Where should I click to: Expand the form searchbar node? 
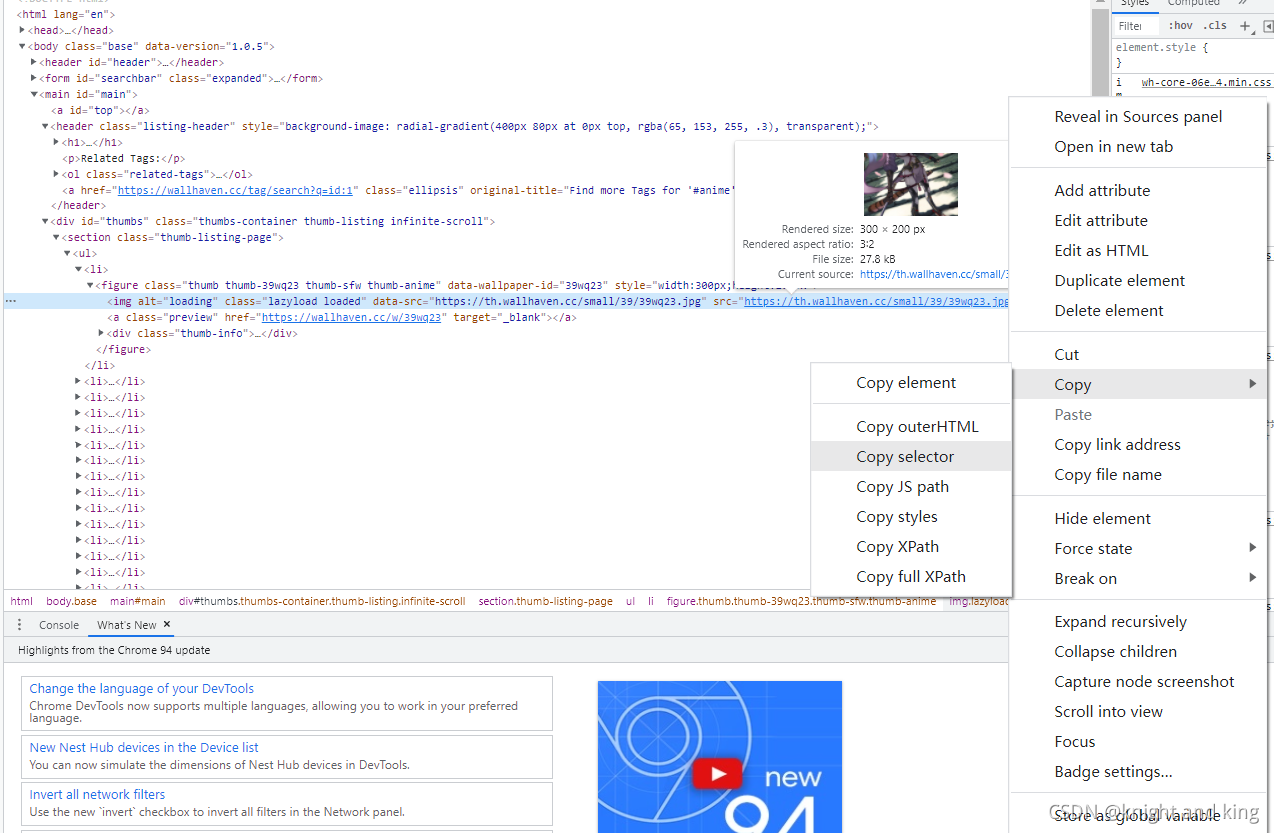[34, 78]
